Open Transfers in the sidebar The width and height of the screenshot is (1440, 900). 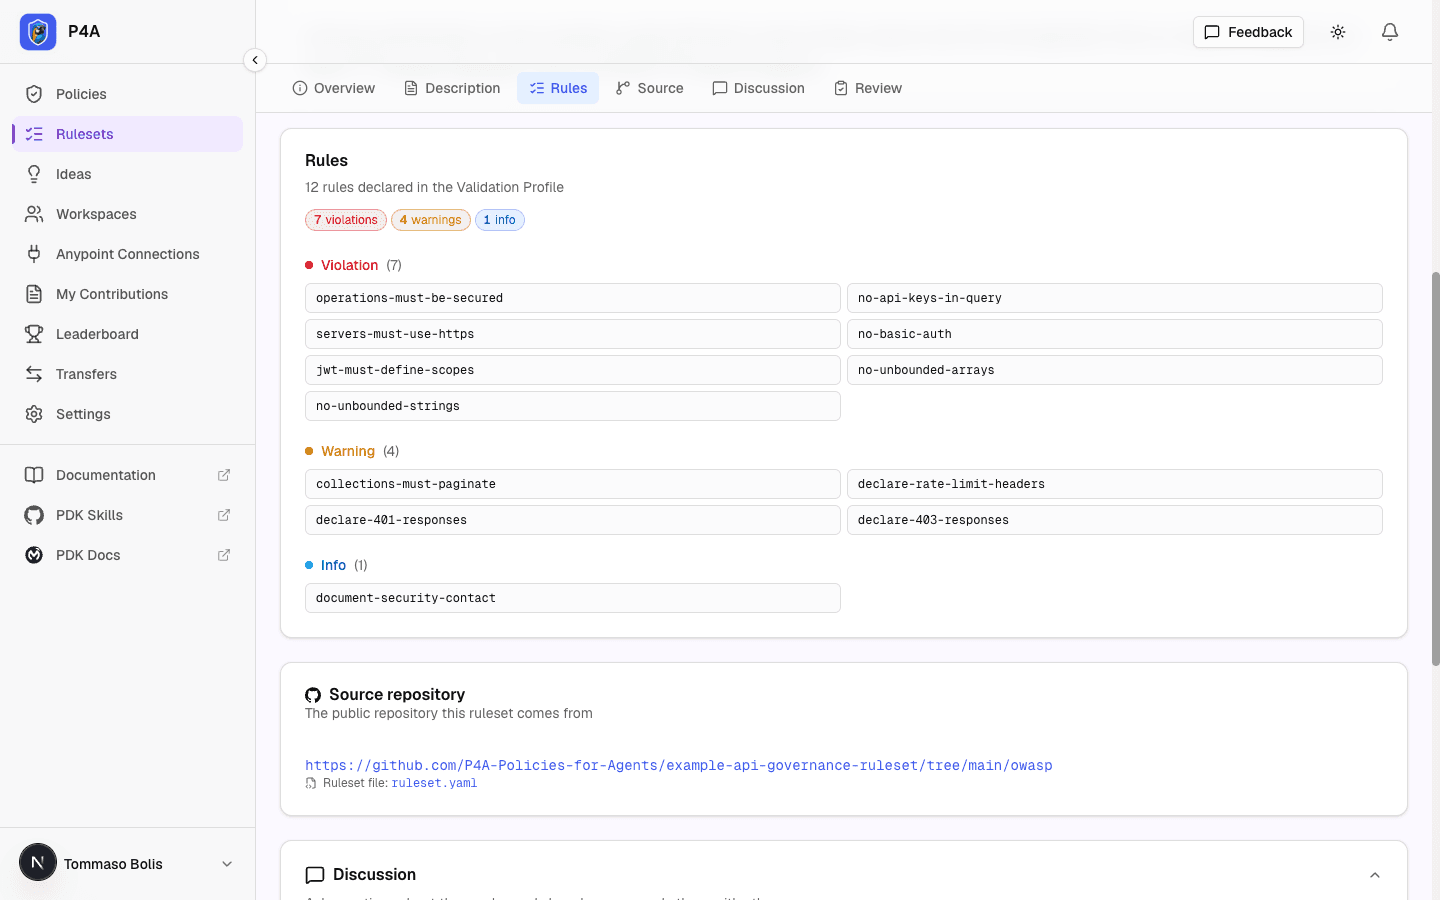[128, 374]
